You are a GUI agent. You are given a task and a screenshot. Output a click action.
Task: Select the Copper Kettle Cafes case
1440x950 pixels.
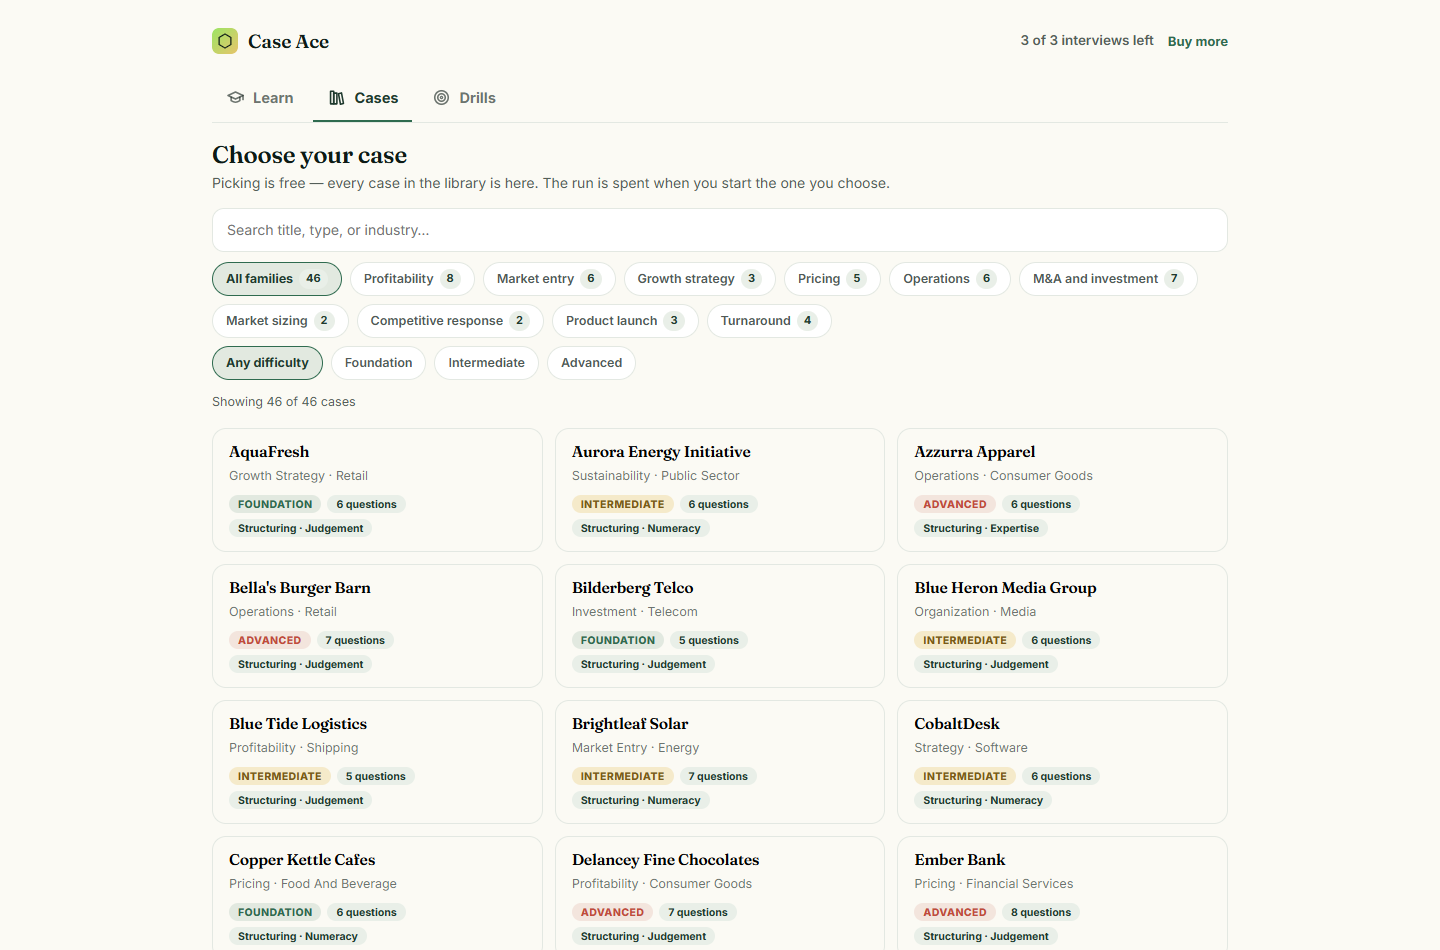(x=377, y=893)
